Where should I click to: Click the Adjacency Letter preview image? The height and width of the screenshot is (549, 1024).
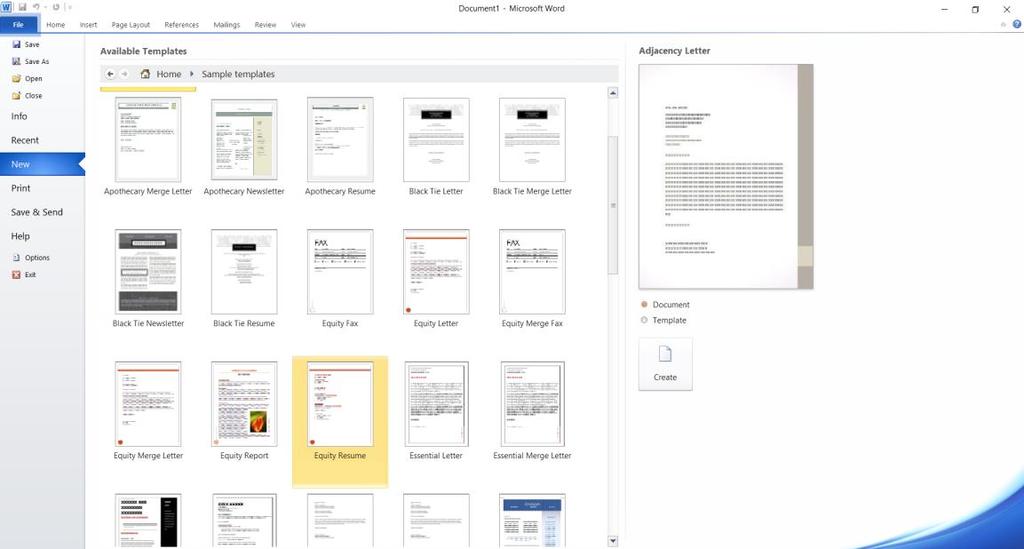coord(726,176)
